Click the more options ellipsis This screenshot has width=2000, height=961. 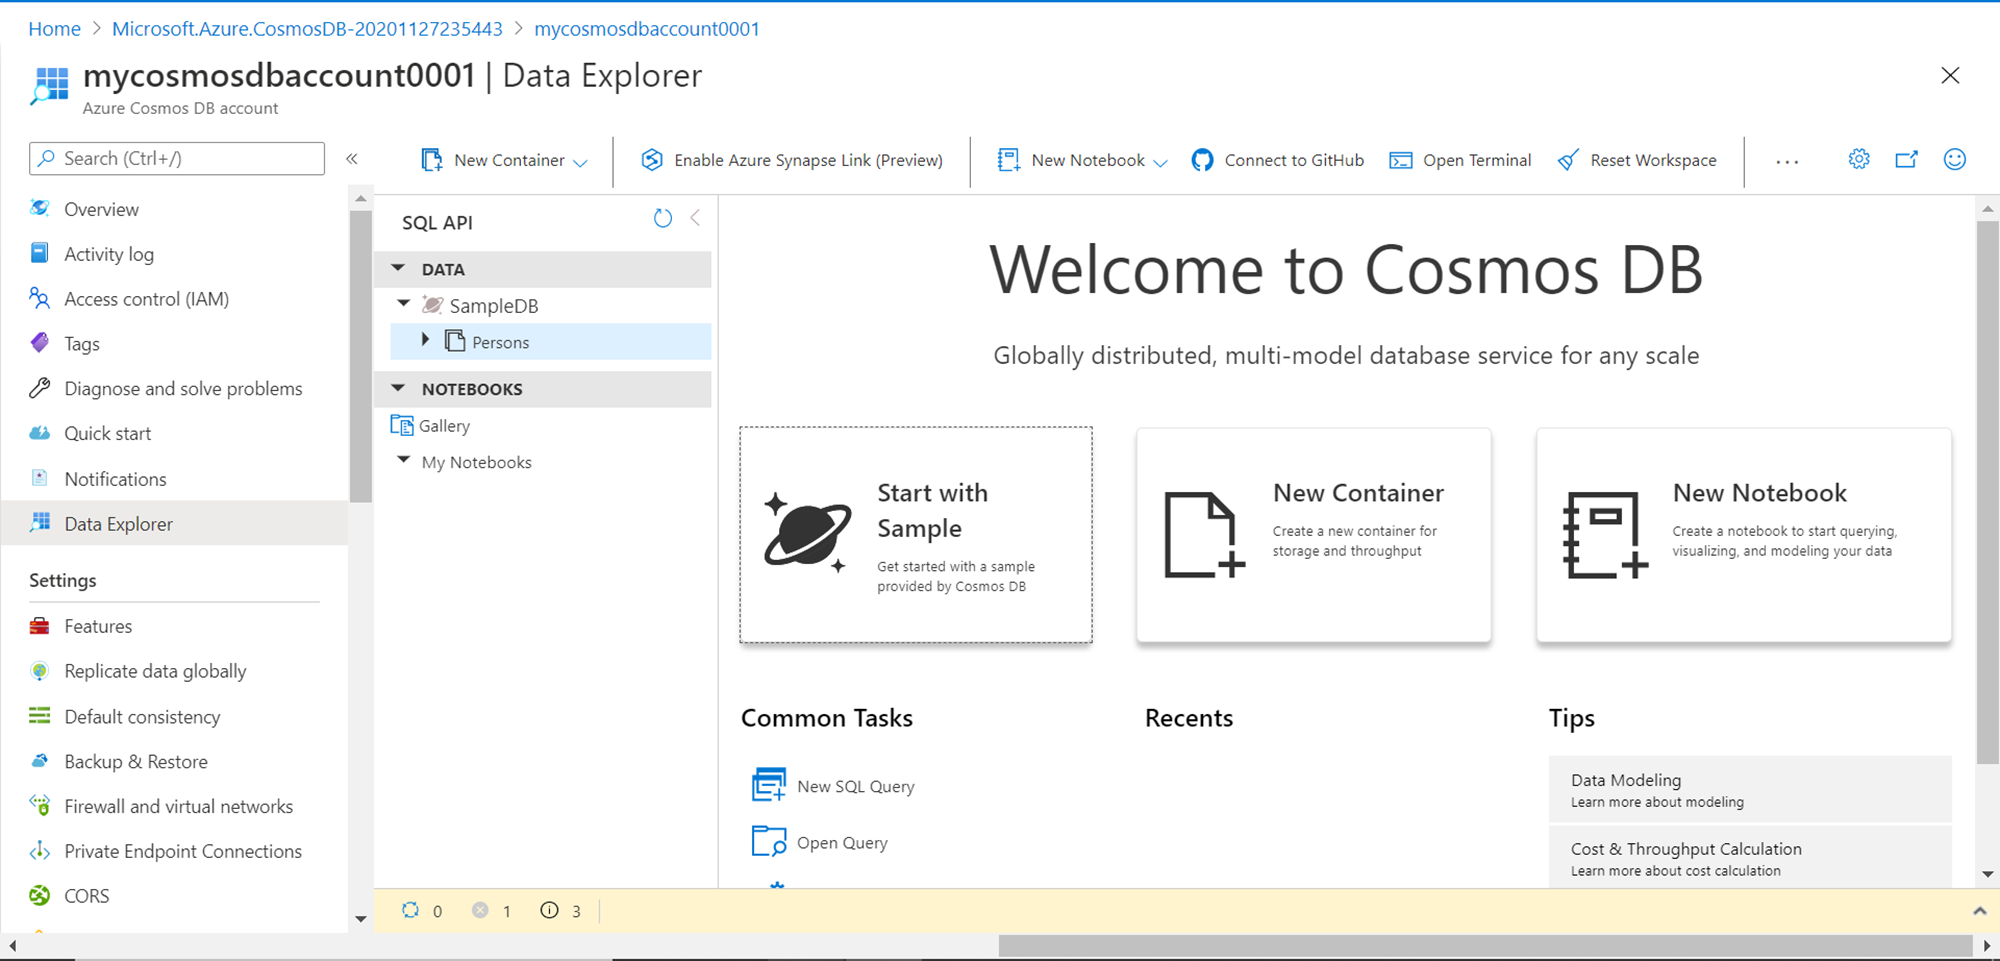1787,161
